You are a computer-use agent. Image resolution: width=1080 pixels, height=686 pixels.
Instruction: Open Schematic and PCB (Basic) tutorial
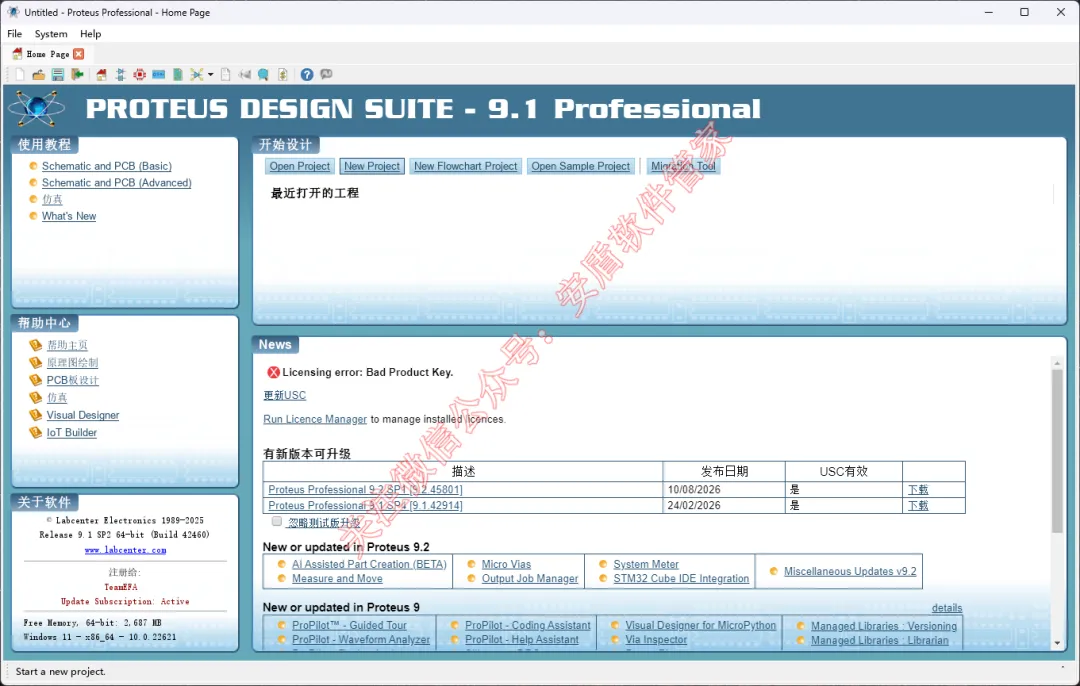click(x=107, y=166)
